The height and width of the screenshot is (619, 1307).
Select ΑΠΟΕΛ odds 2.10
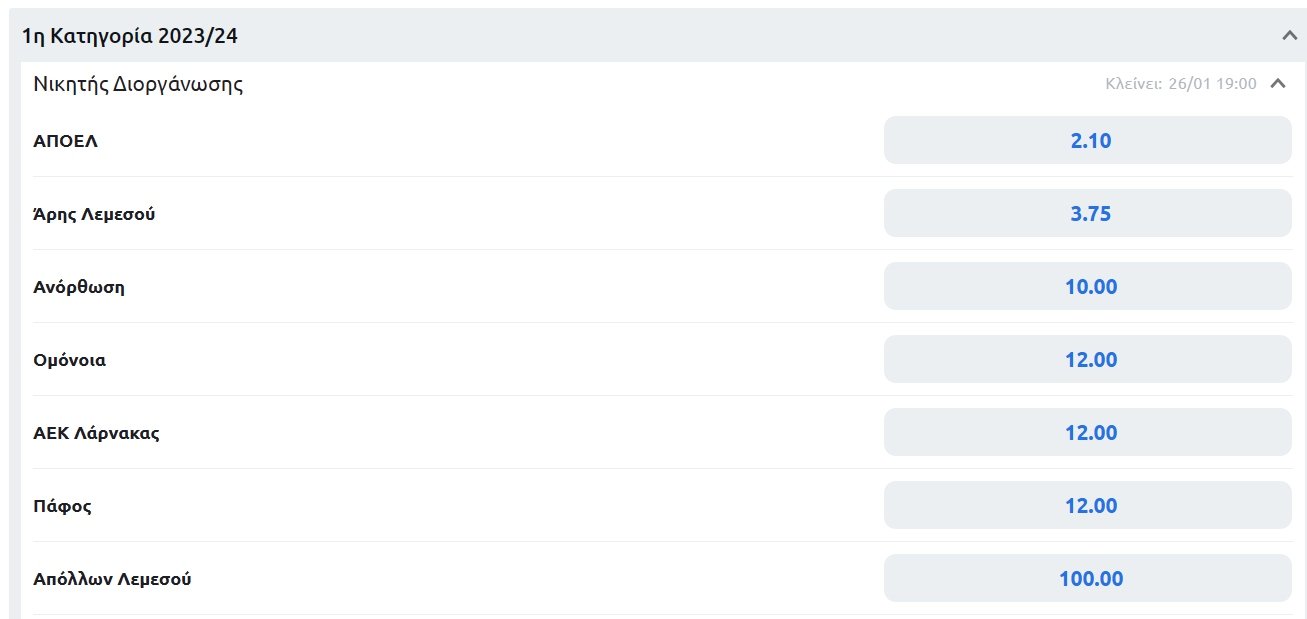(1088, 141)
